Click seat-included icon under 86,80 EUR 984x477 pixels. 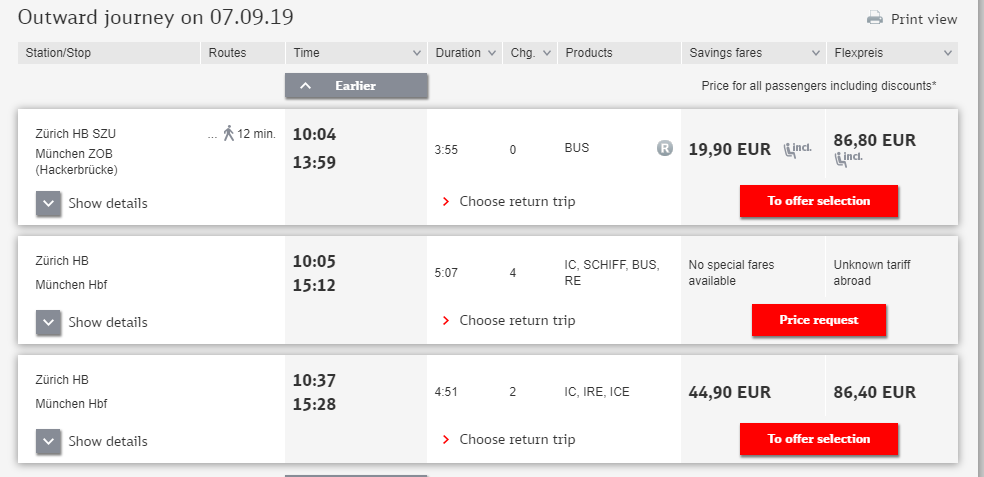click(848, 159)
